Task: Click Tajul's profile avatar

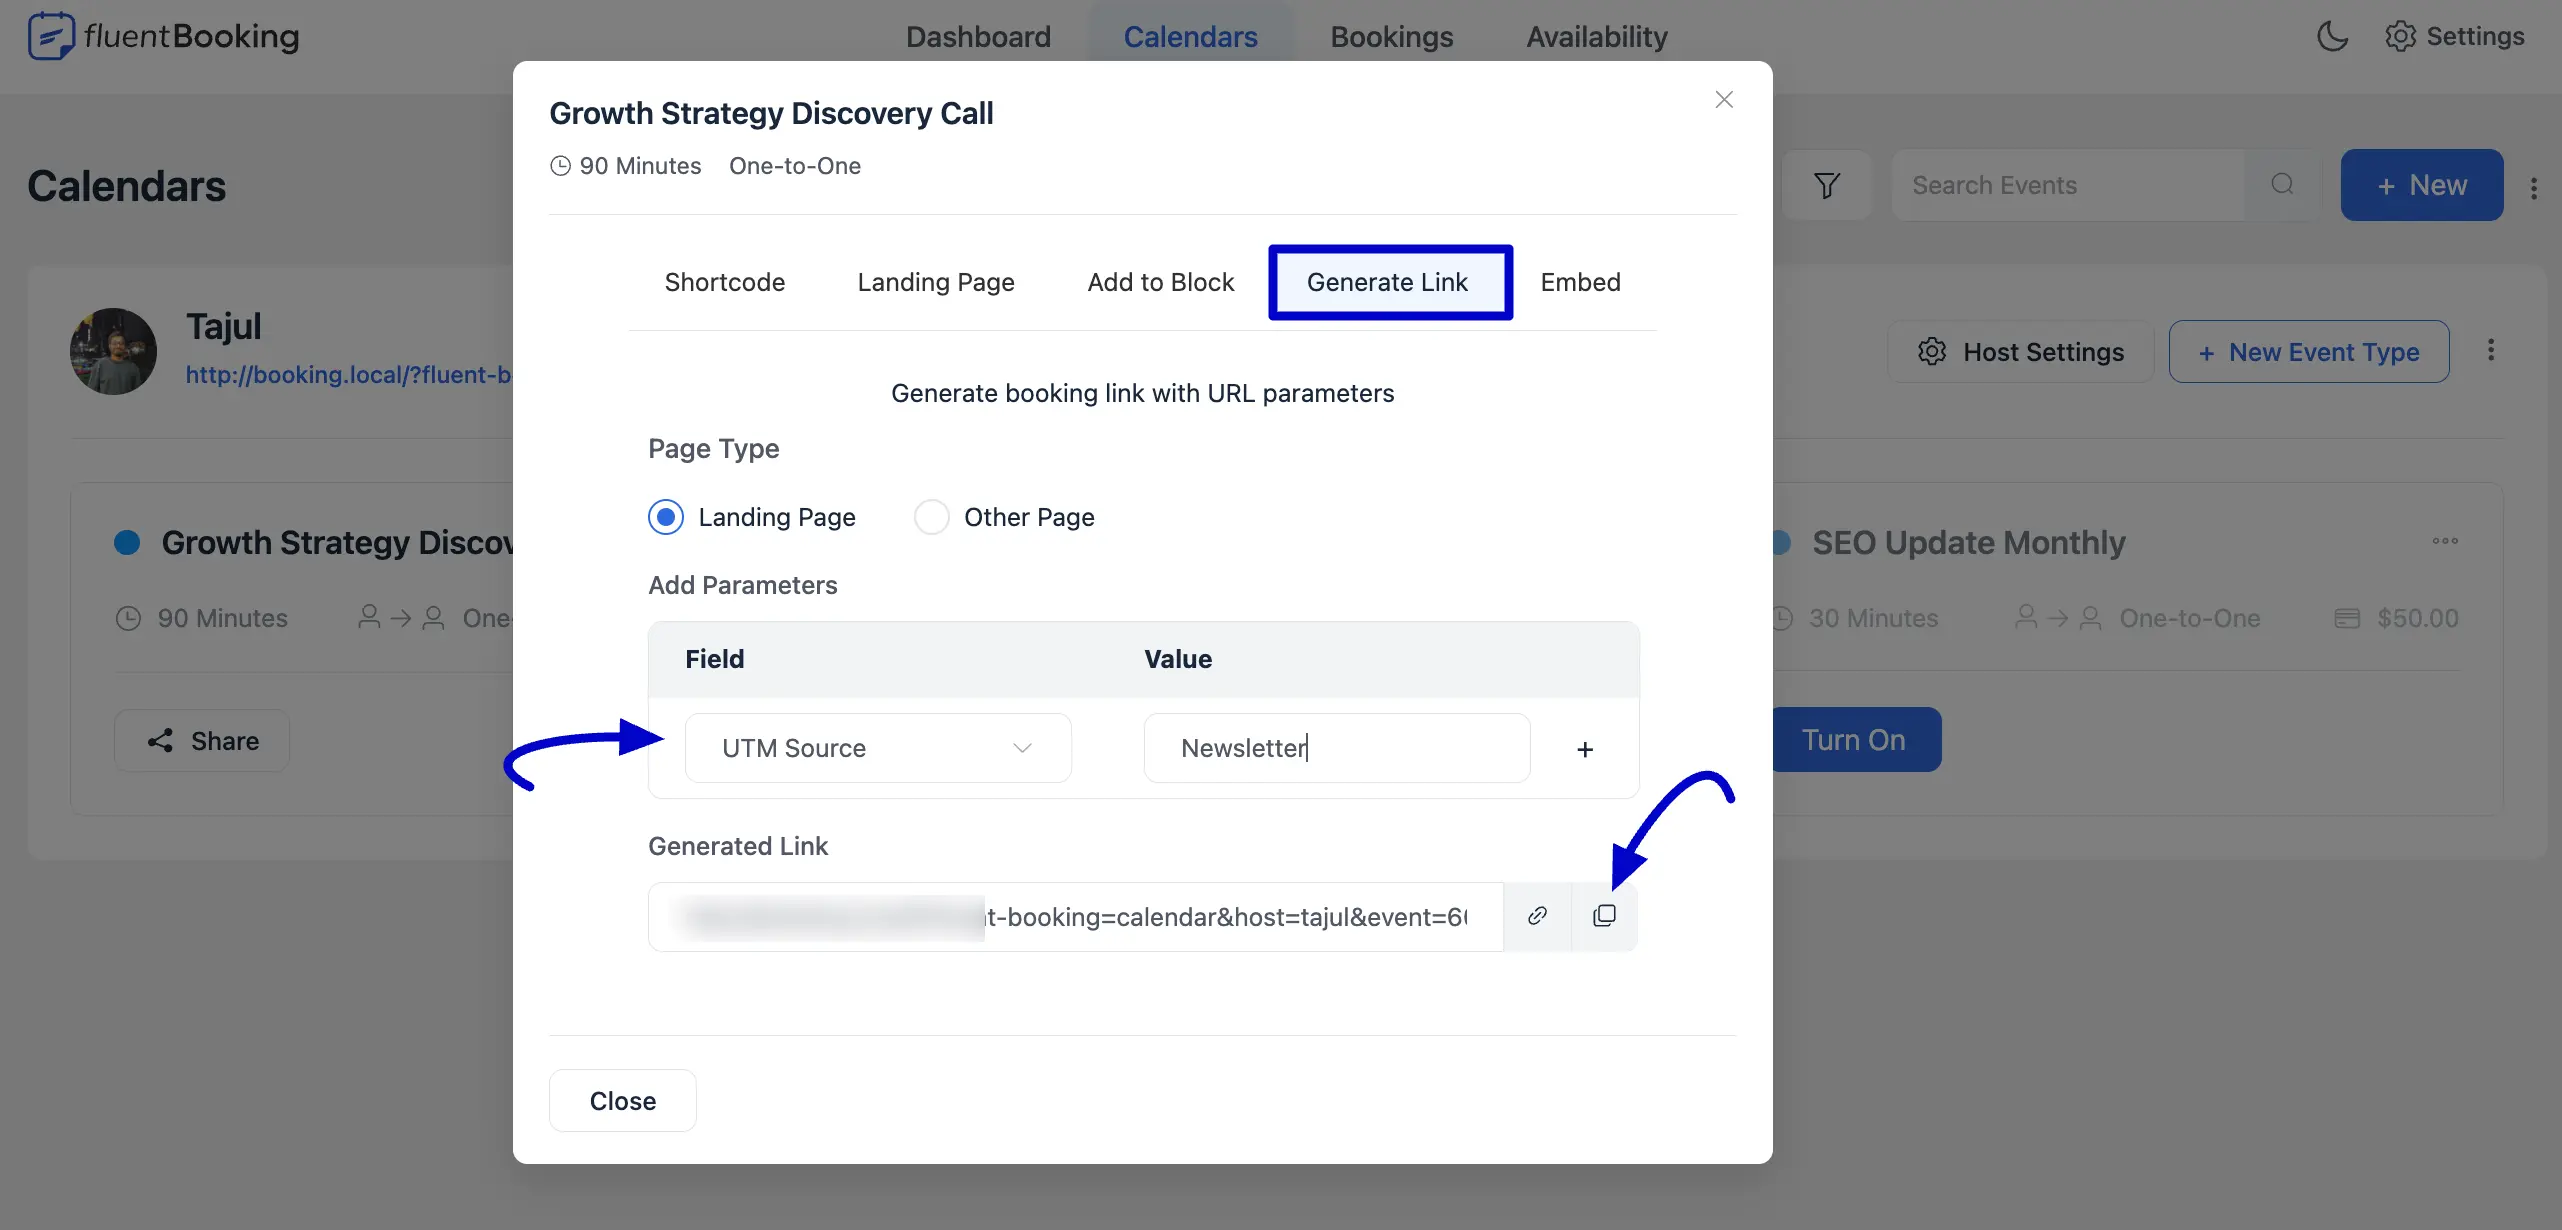Action: [113, 351]
